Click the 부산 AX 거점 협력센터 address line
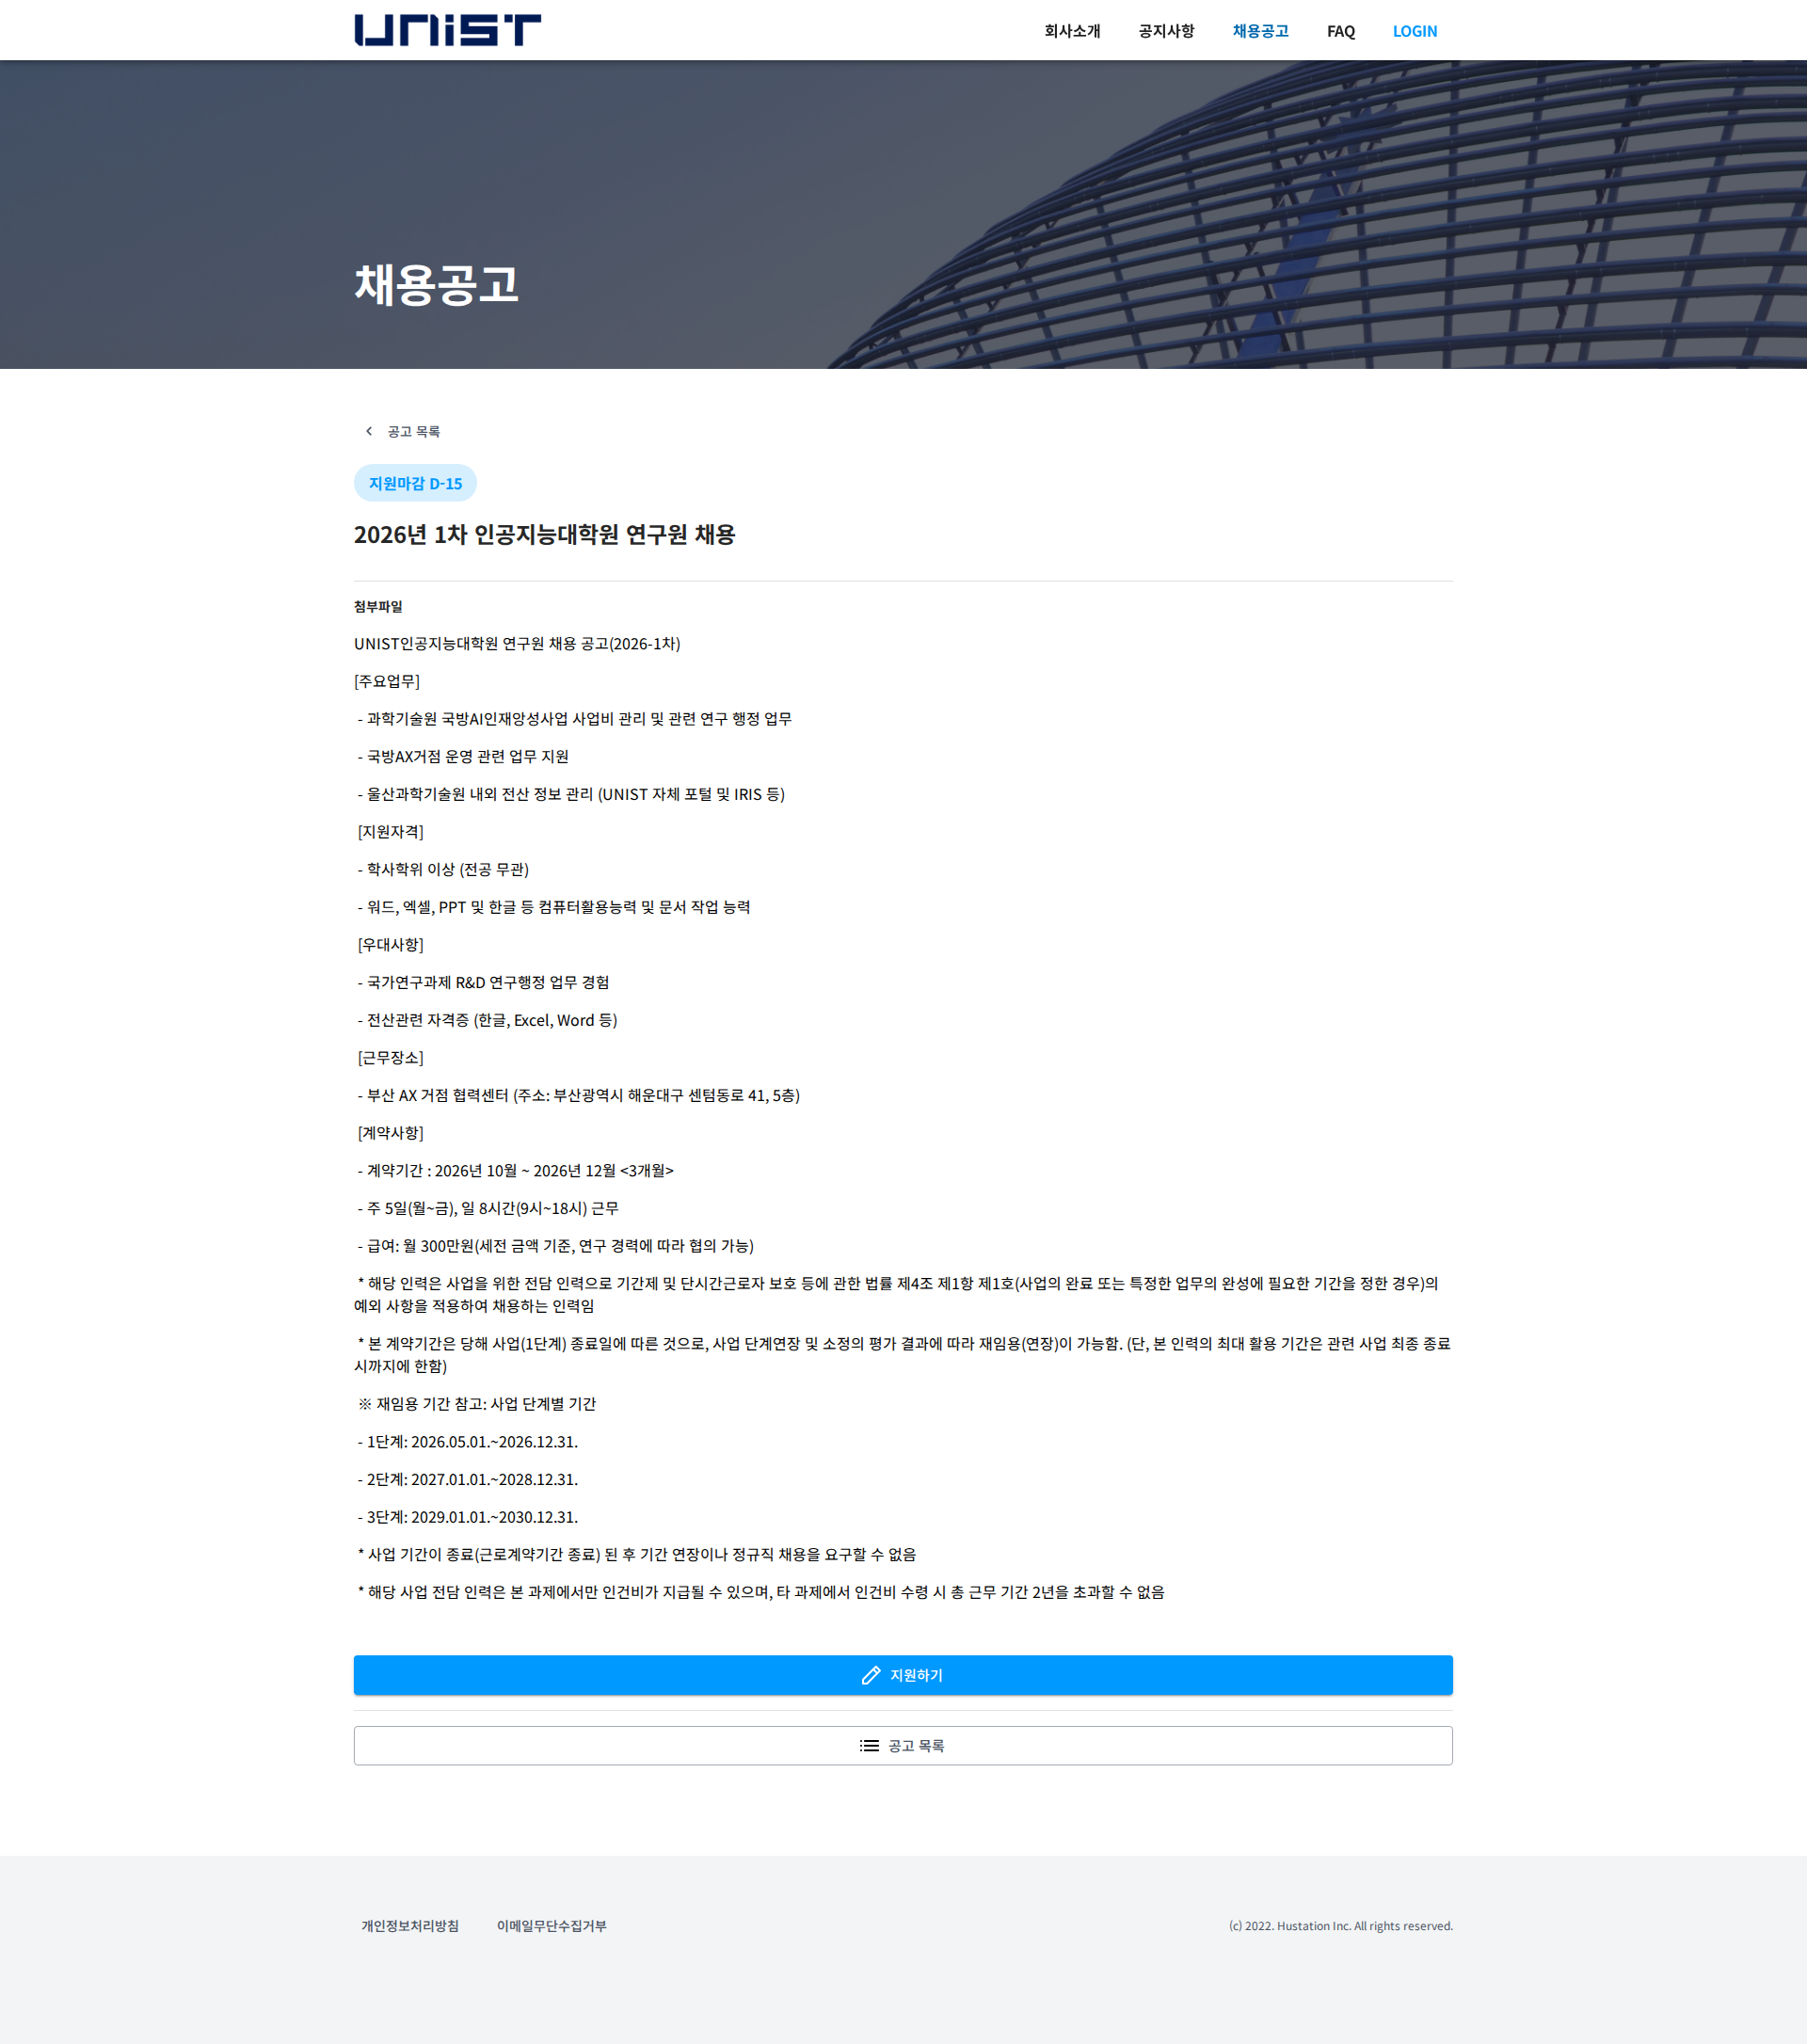This screenshot has height=2044, width=1807. pos(579,1096)
